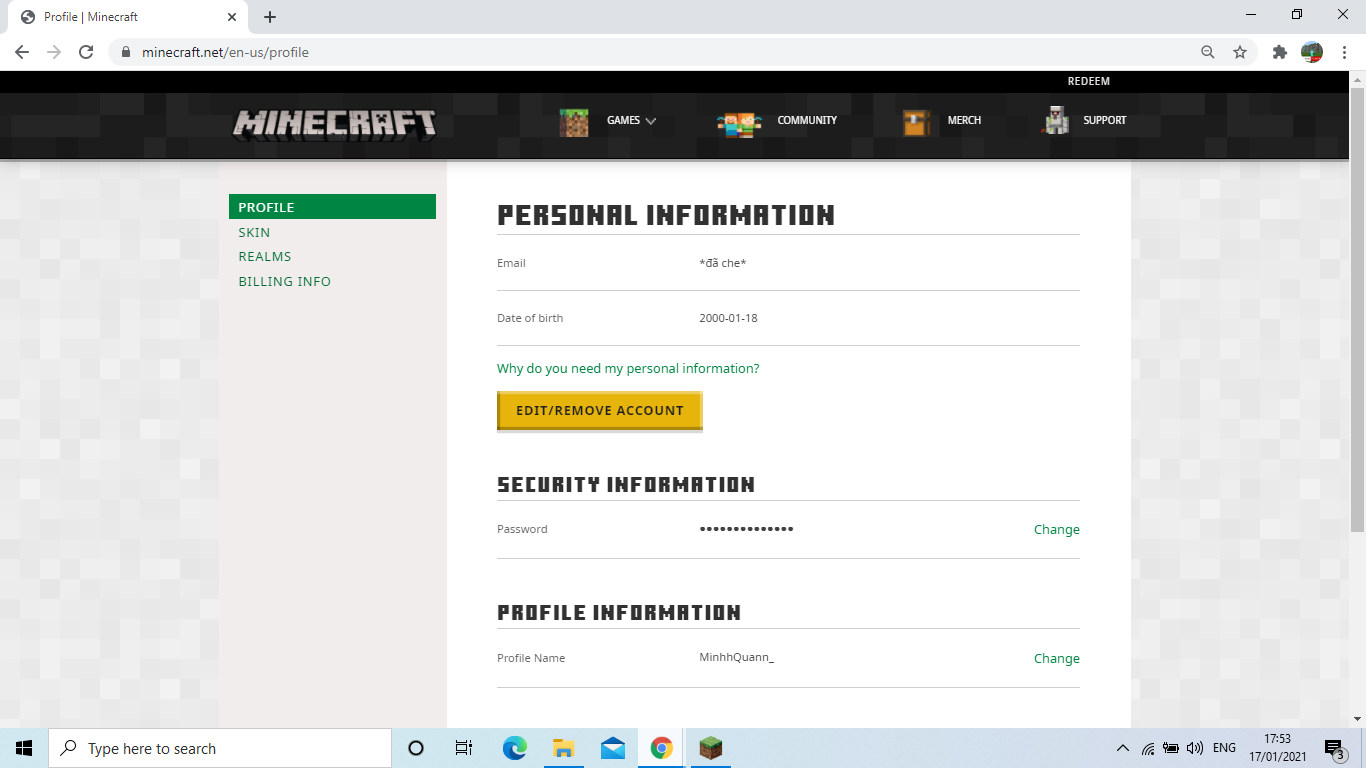Open MERCH via the chest icon
The height and width of the screenshot is (768, 1366).
916,122
